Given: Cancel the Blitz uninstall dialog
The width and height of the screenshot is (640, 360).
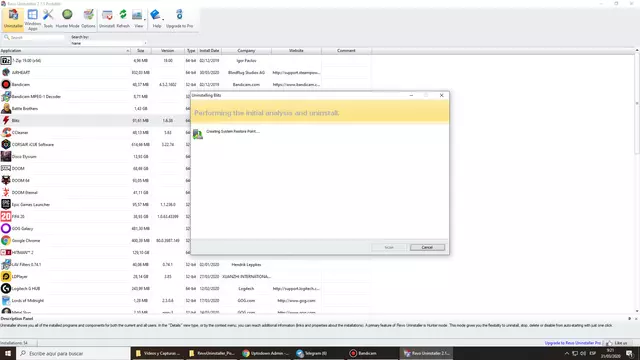Looking at the screenshot, I should 427,247.
